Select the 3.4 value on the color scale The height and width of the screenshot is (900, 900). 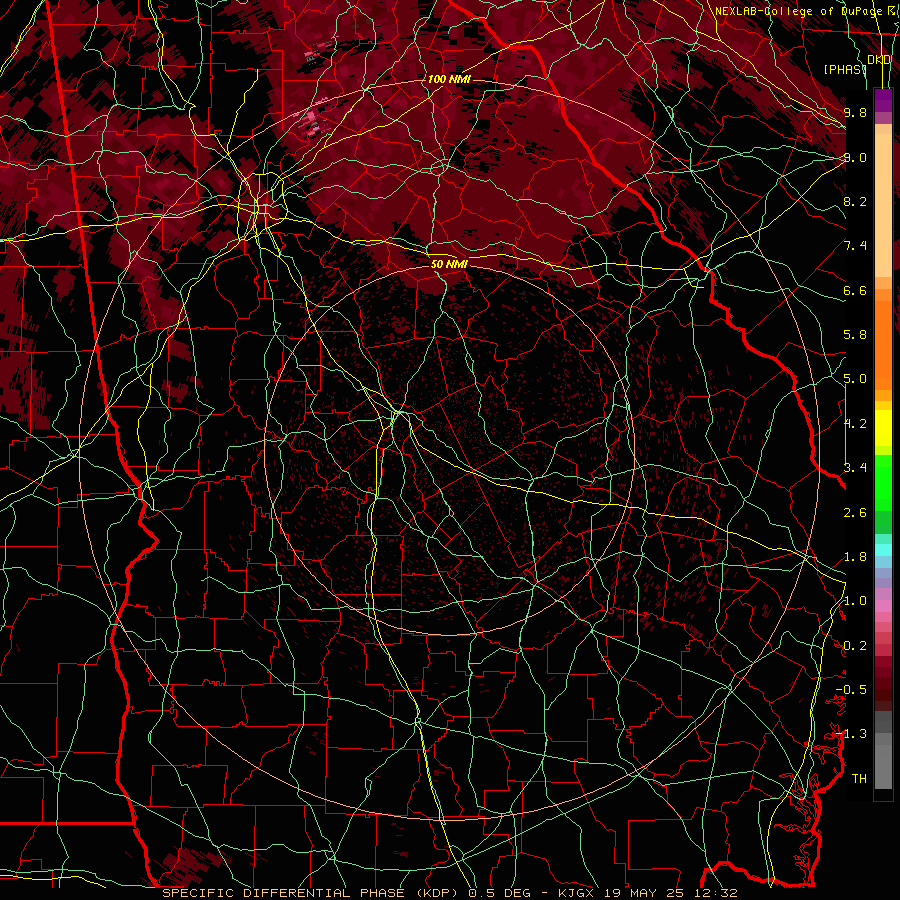click(x=855, y=468)
